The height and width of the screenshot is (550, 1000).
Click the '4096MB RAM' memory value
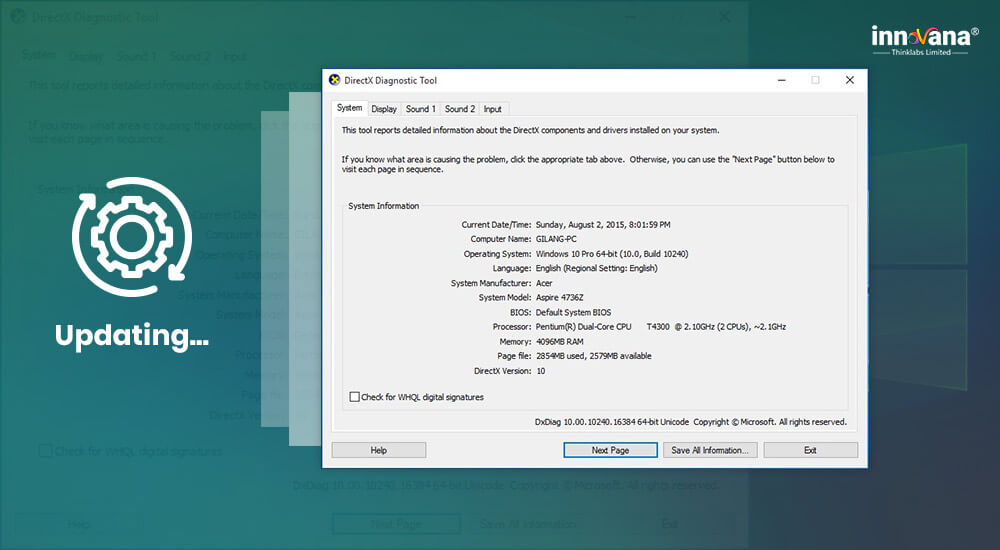(x=559, y=342)
